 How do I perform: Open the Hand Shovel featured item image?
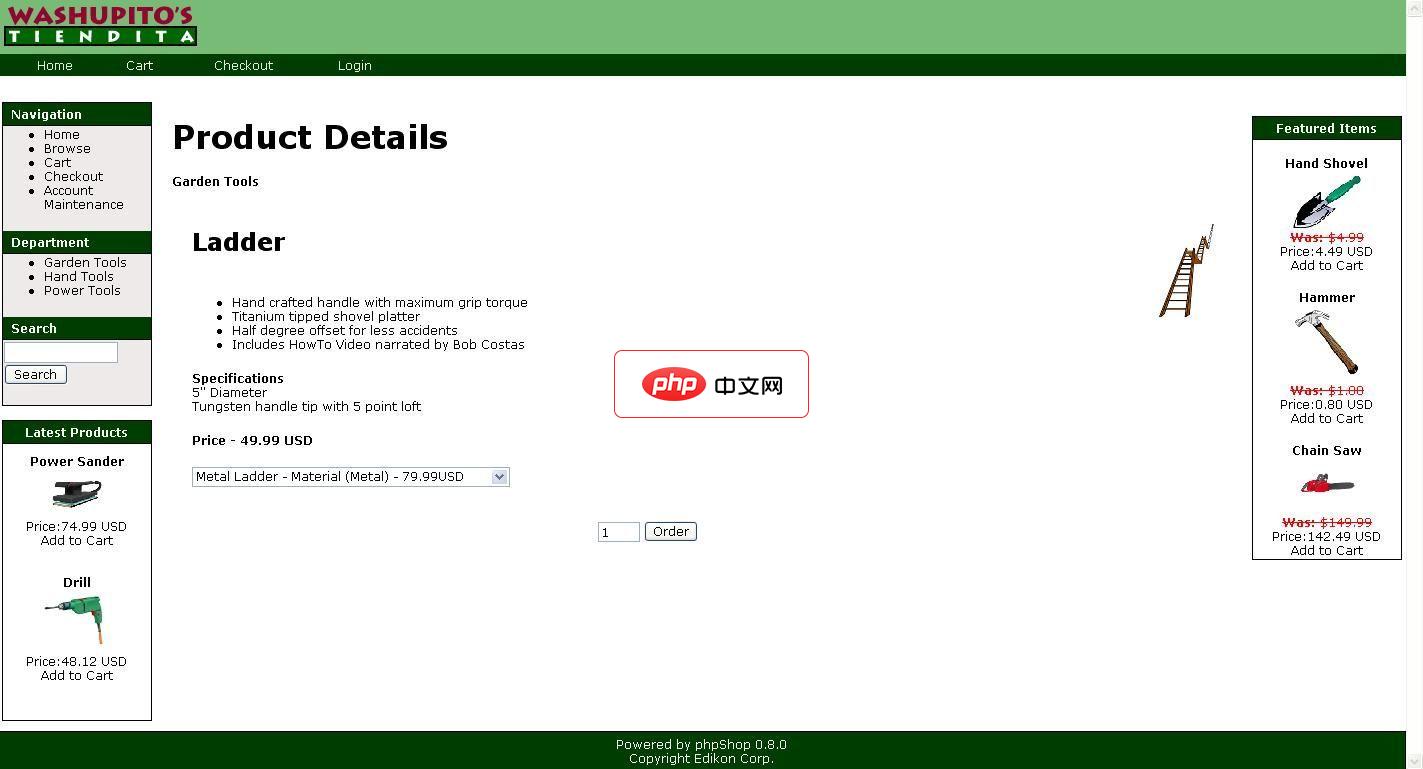1326,202
